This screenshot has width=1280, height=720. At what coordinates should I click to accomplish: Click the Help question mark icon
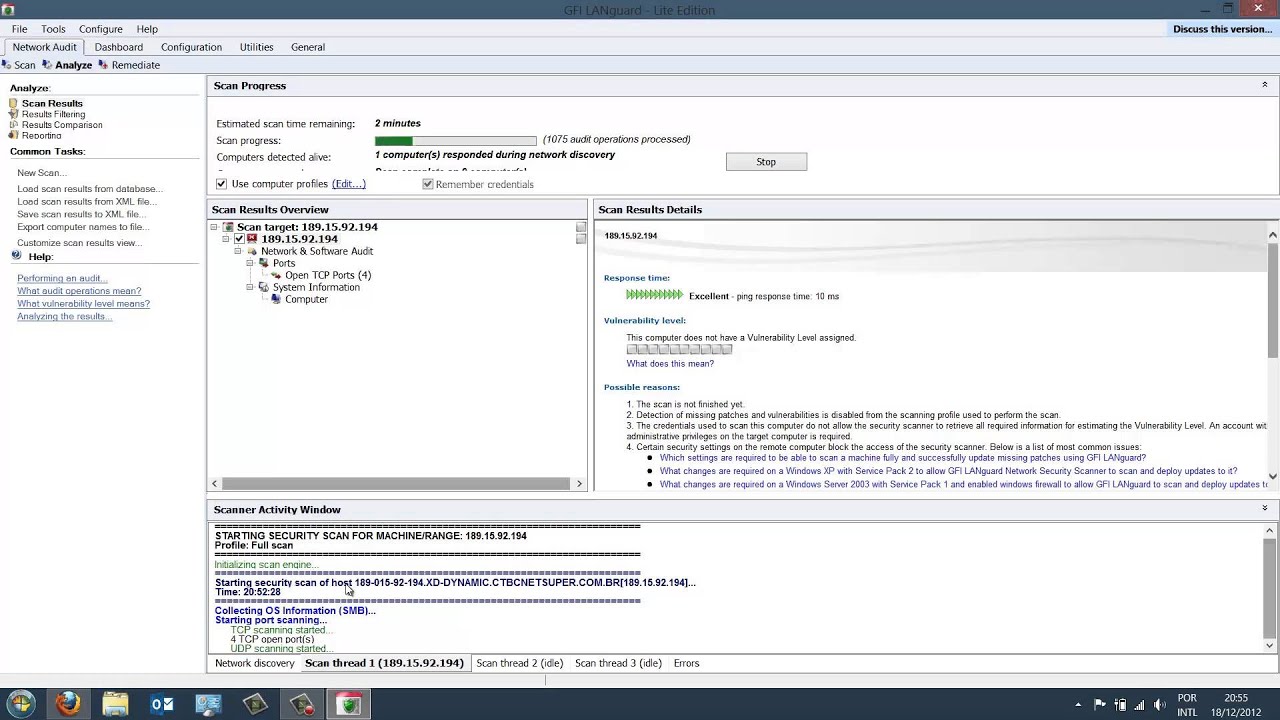pyautogui.click(x=17, y=256)
